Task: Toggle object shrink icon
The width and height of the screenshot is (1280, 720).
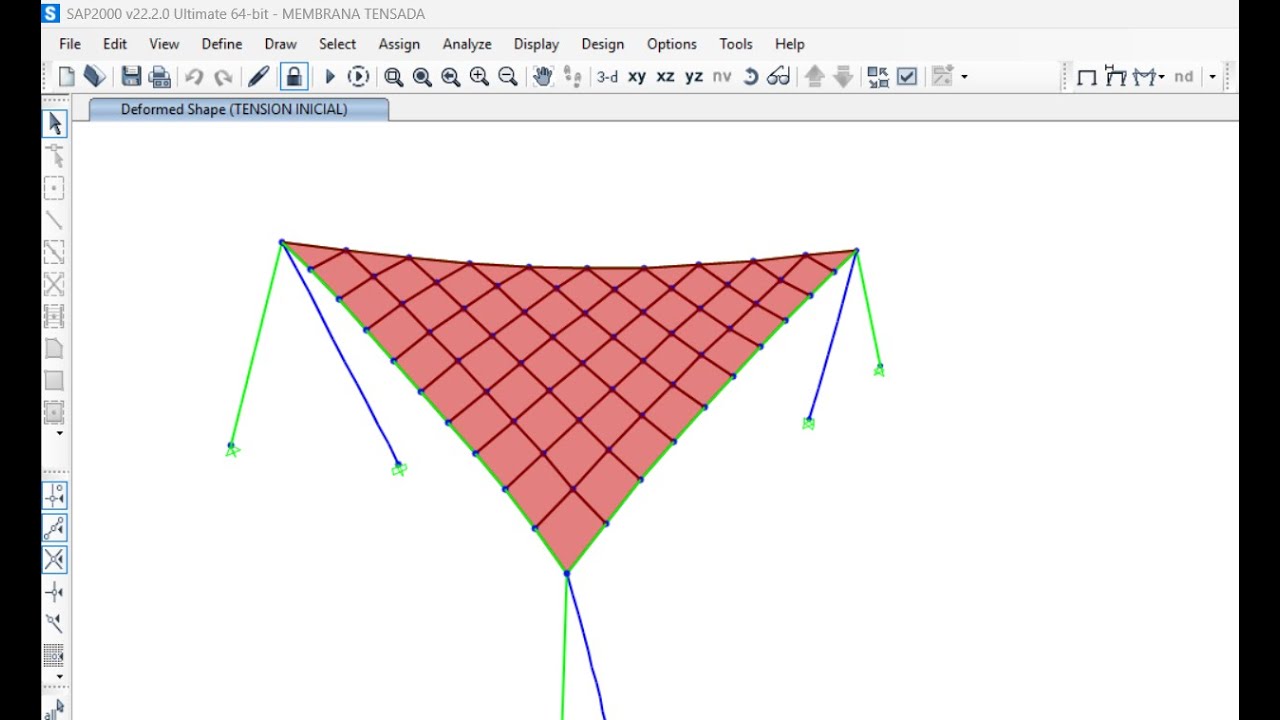Action: (878, 76)
